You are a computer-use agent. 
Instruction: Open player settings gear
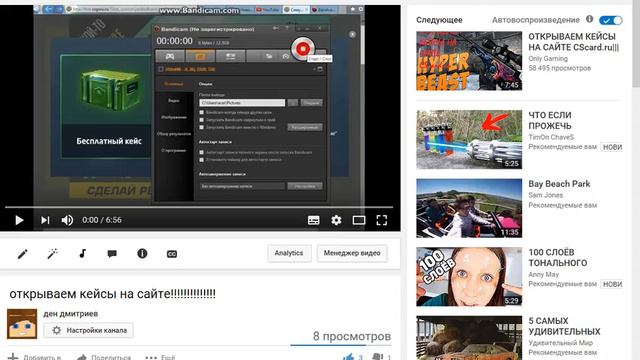pos(336,220)
